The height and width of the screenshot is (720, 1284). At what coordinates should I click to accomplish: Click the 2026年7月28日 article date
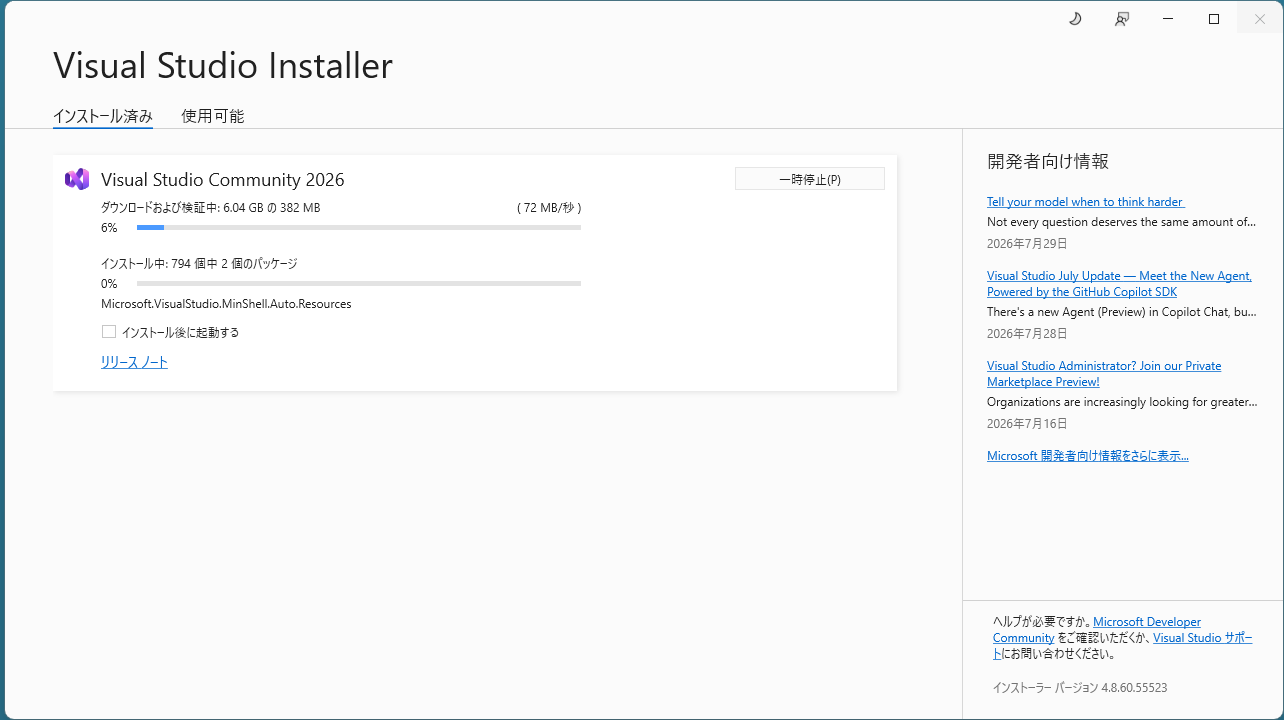pyautogui.click(x=1027, y=334)
